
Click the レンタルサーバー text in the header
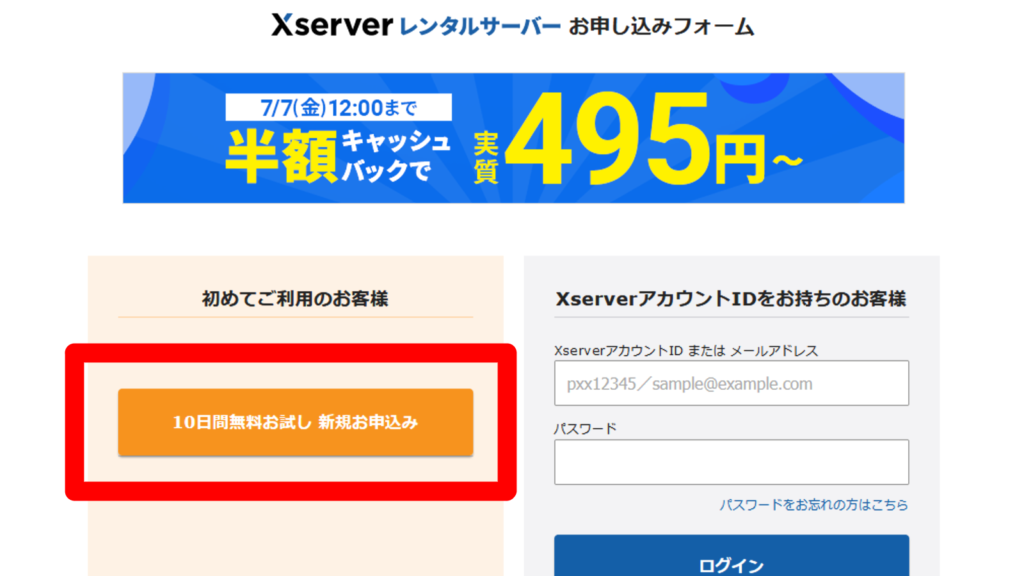click(x=479, y=27)
